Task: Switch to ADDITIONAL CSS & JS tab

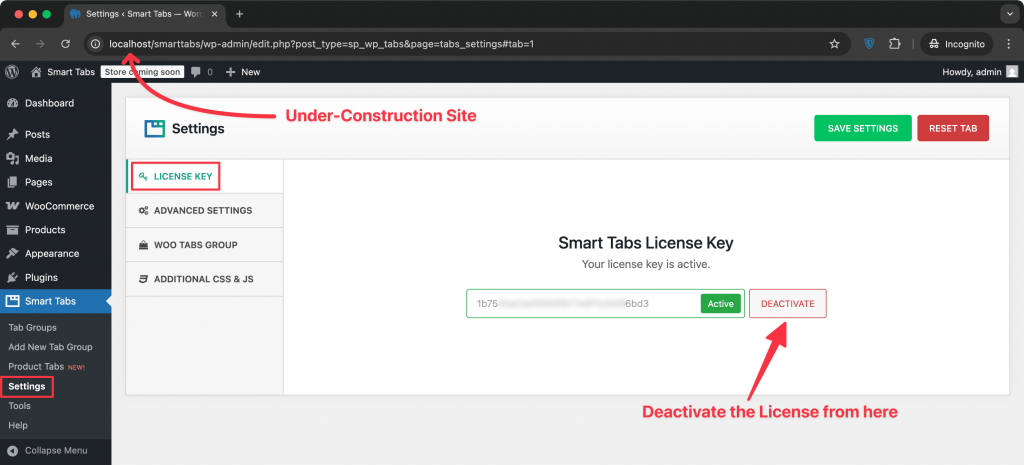Action: coord(204,279)
